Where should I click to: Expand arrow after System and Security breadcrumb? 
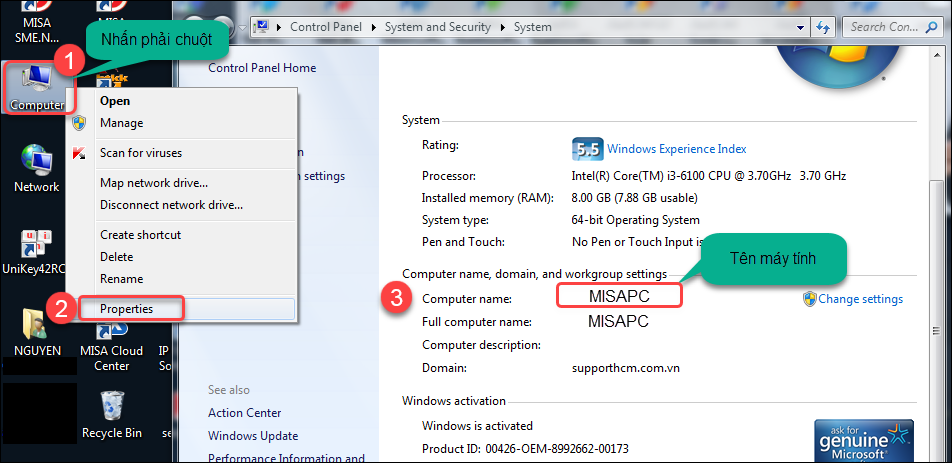coord(502,27)
